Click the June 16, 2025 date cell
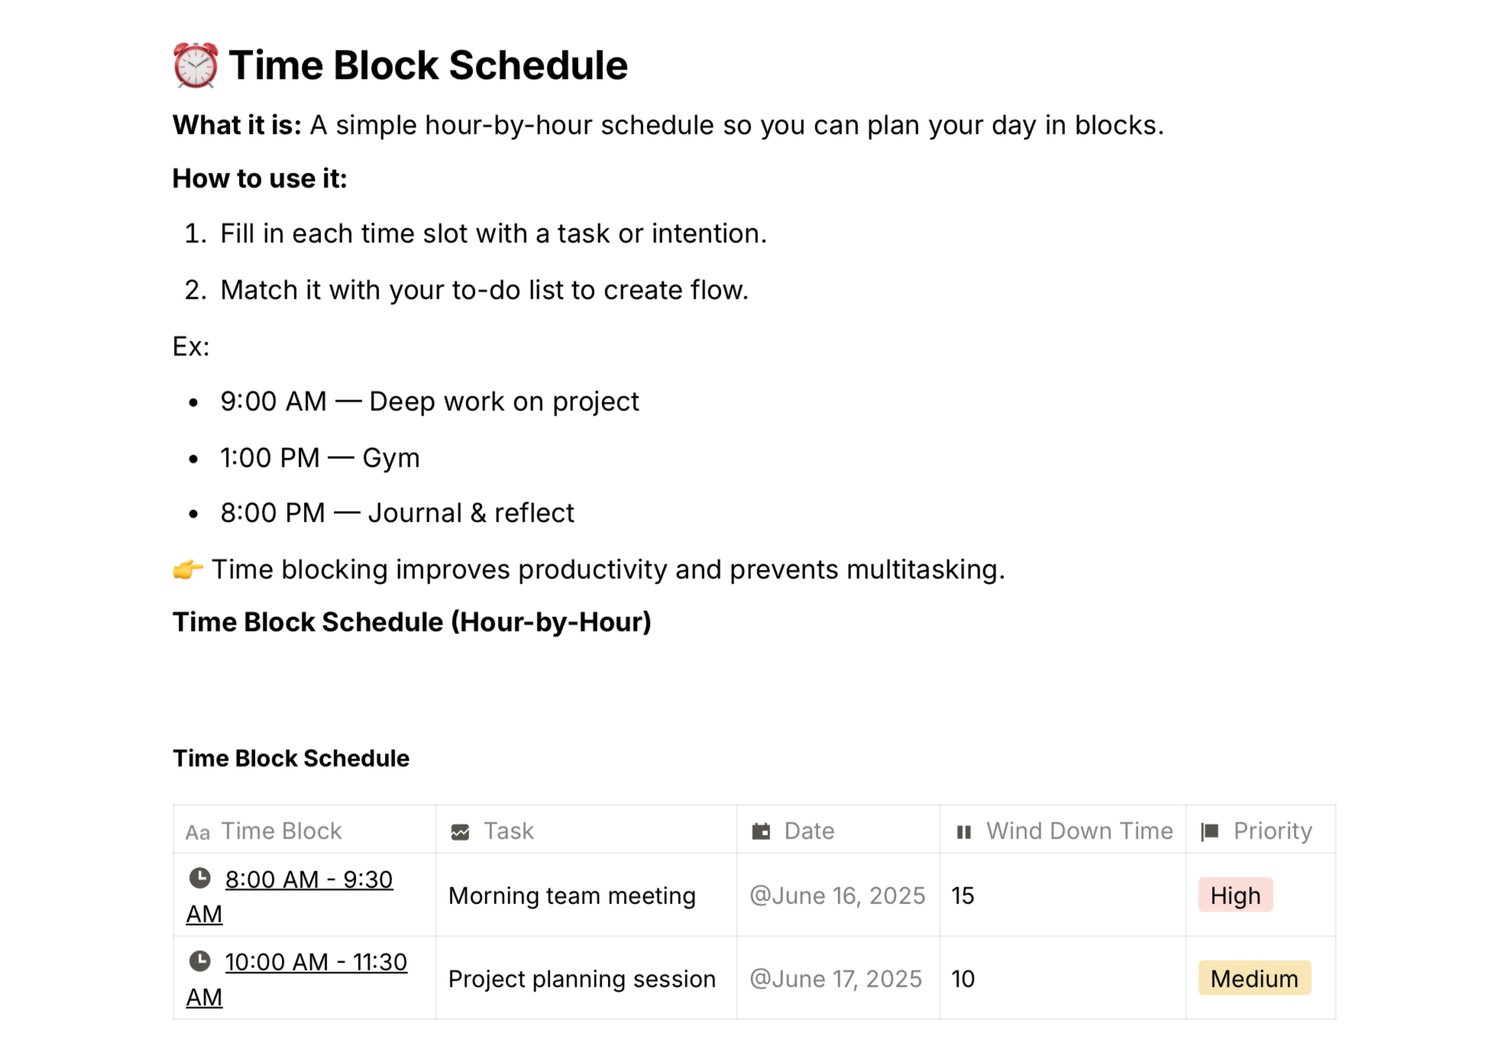The width and height of the screenshot is (1500, 1053). (x=837, y=896)
